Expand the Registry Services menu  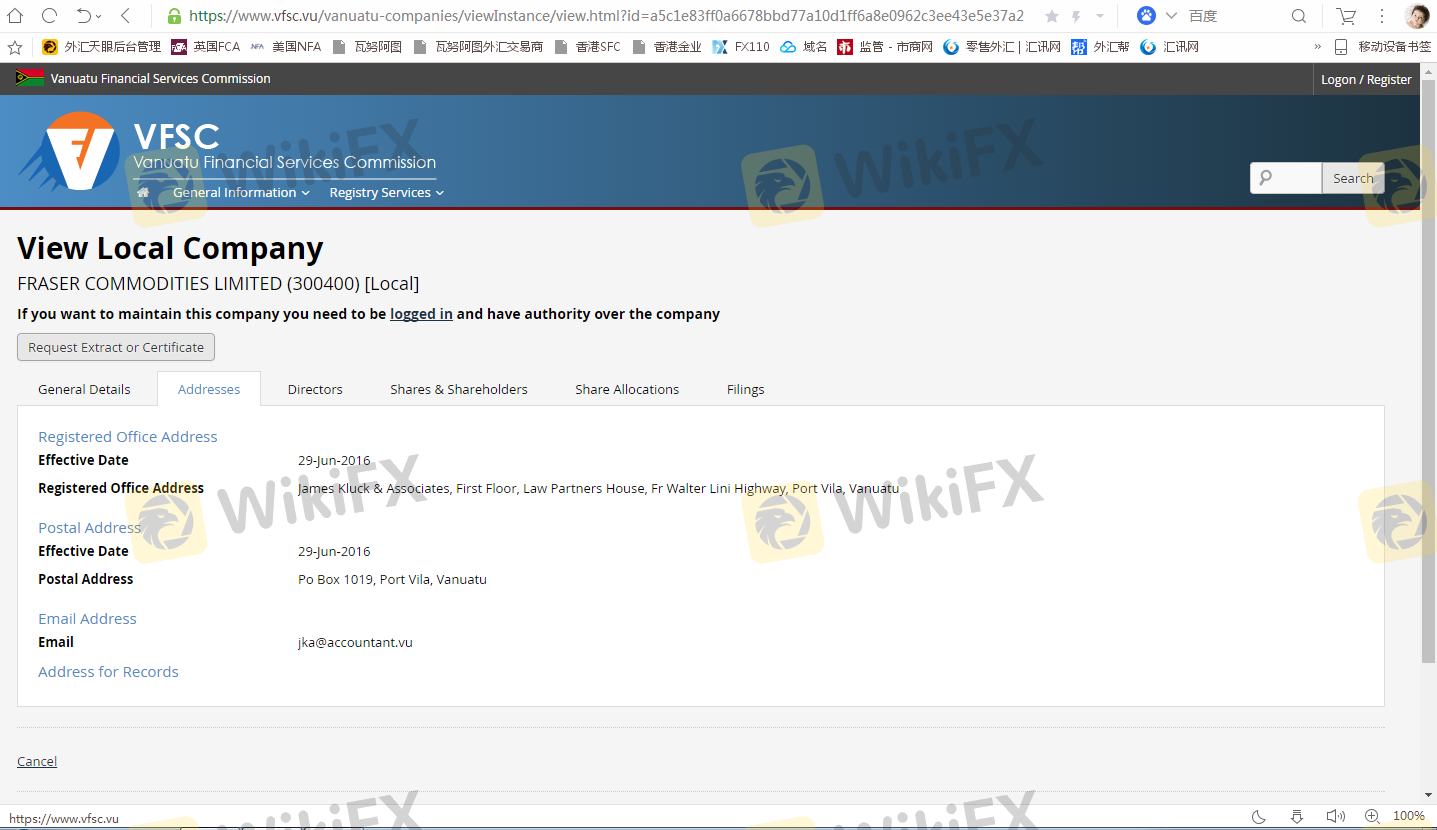coord(386,193)
